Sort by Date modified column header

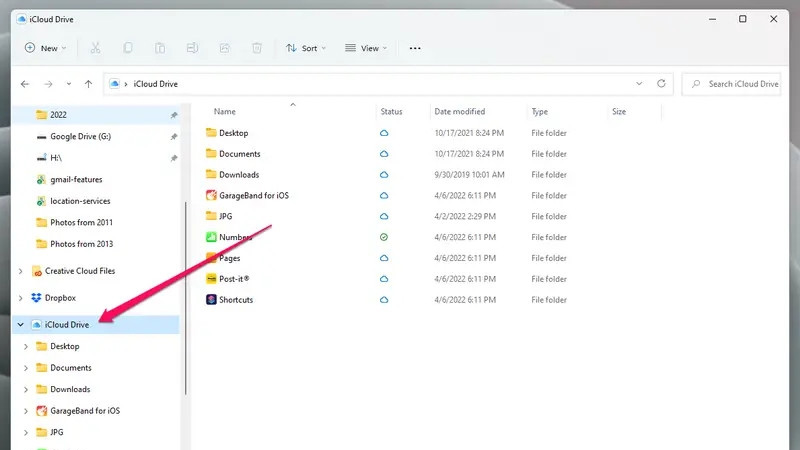460,111
